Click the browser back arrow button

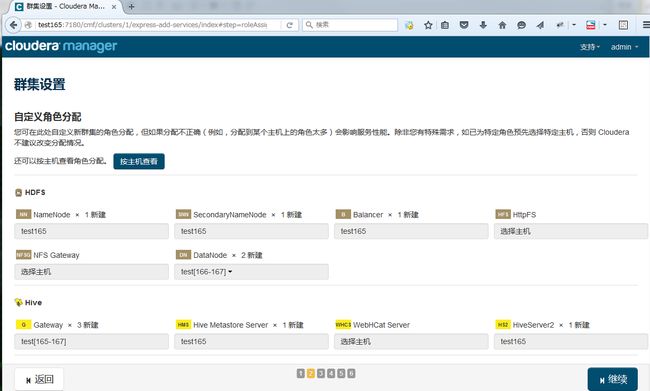click(x=13, y=25)
